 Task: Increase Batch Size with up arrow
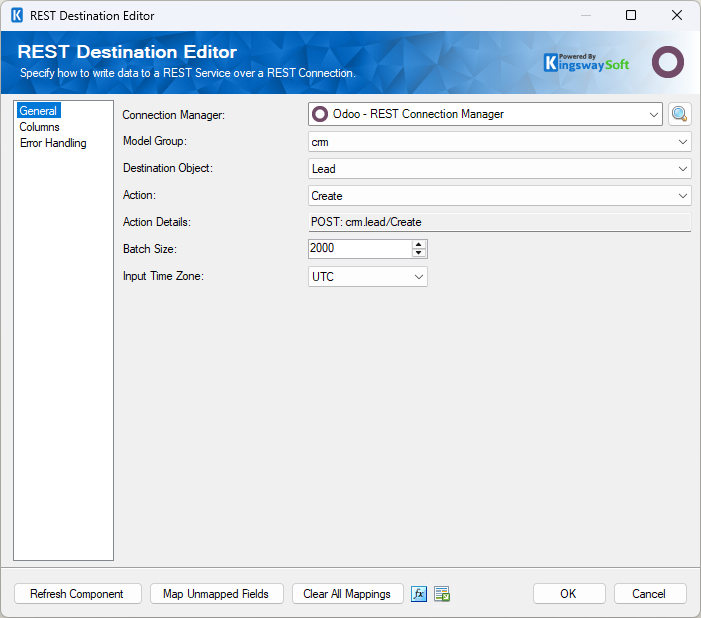click(418, 244)
